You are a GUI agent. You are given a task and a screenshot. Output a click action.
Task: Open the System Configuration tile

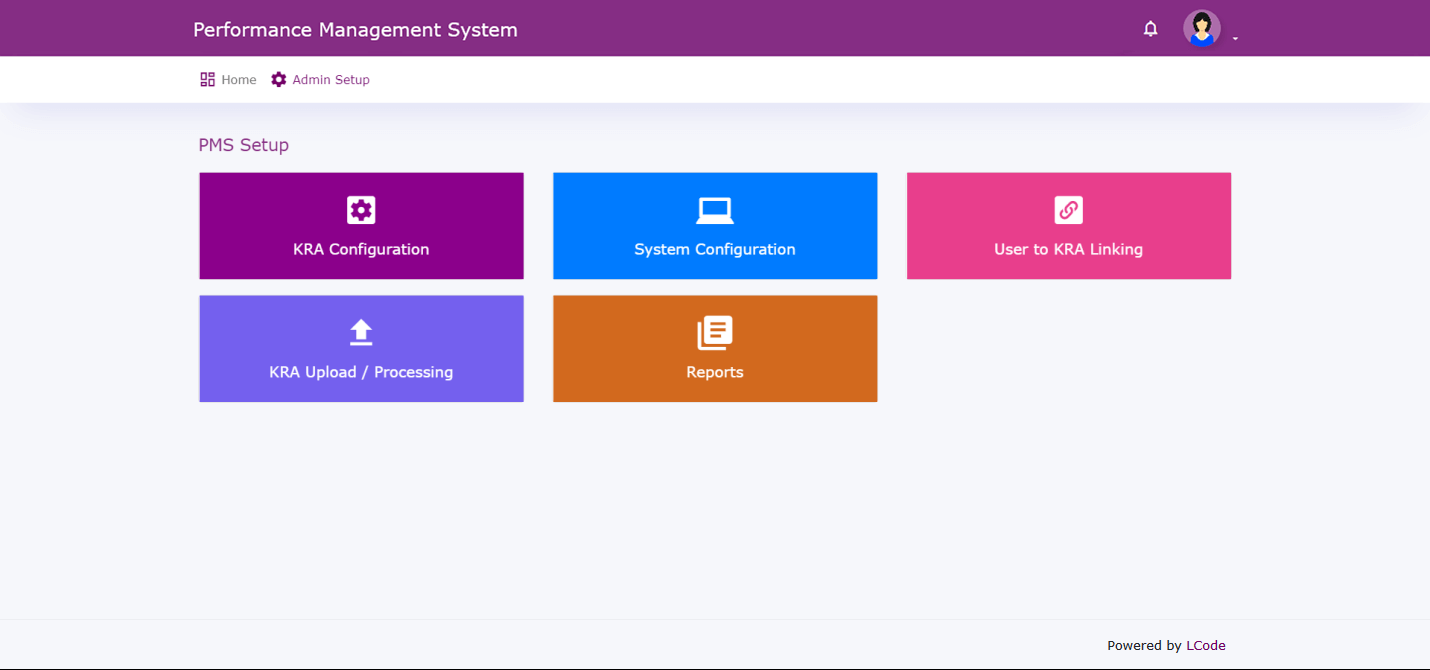pyautogui.click(x=715, y=226)
